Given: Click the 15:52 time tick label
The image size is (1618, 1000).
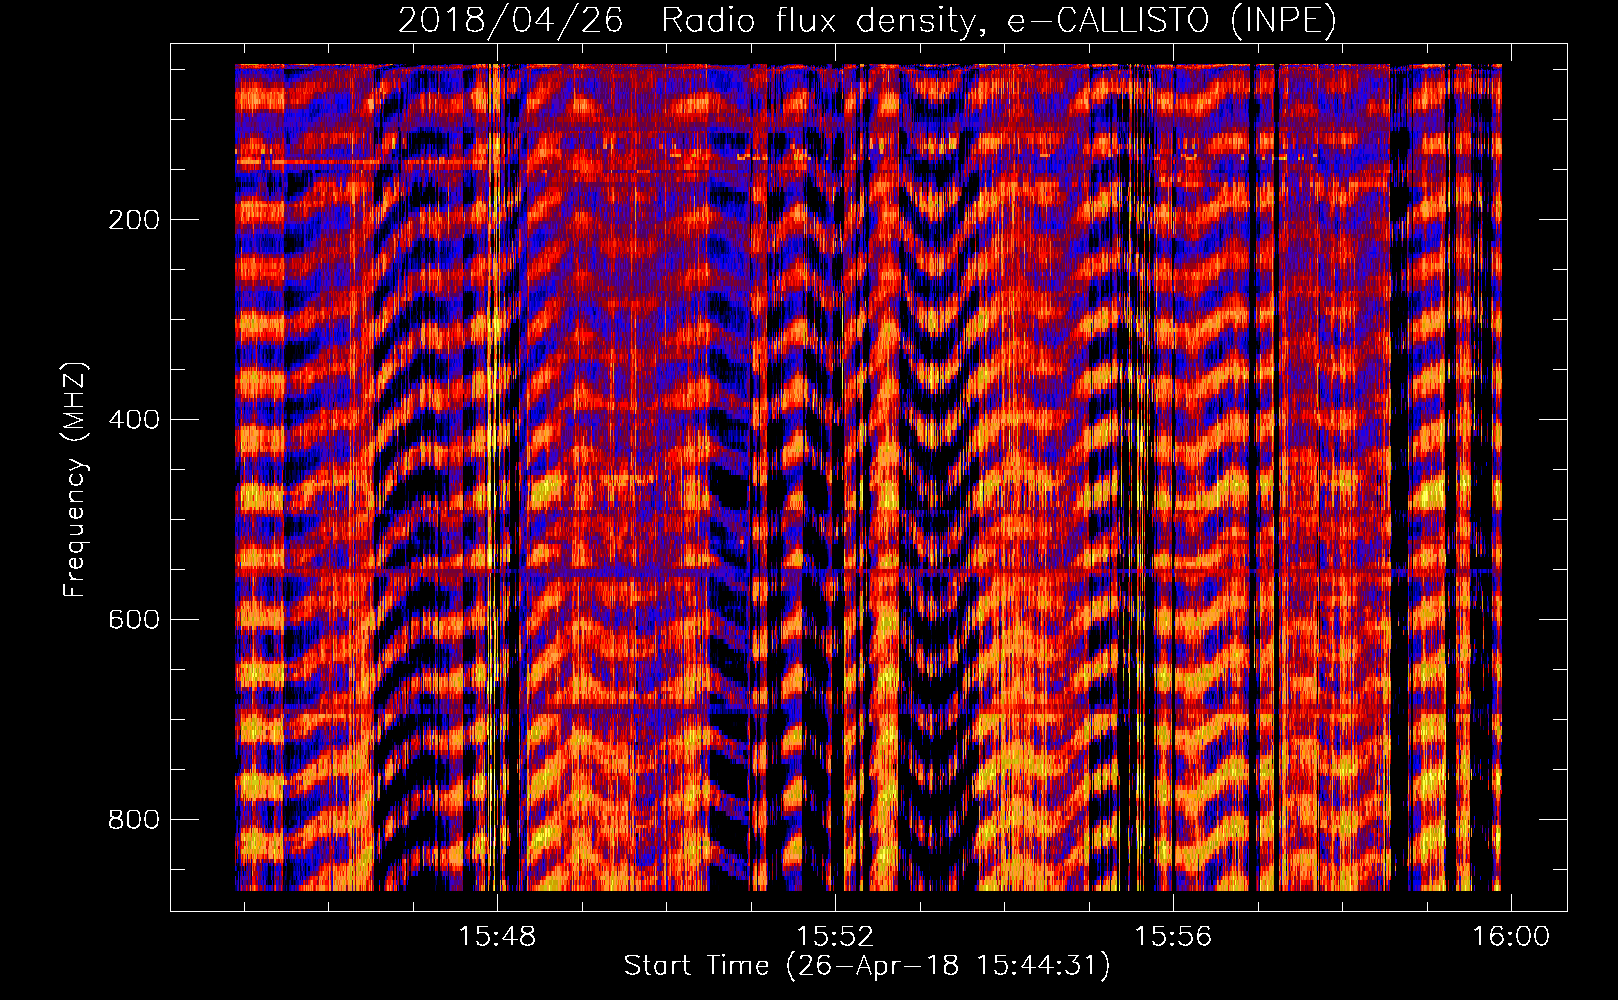Looking at the screenshot, I should (x=835, y=936).
